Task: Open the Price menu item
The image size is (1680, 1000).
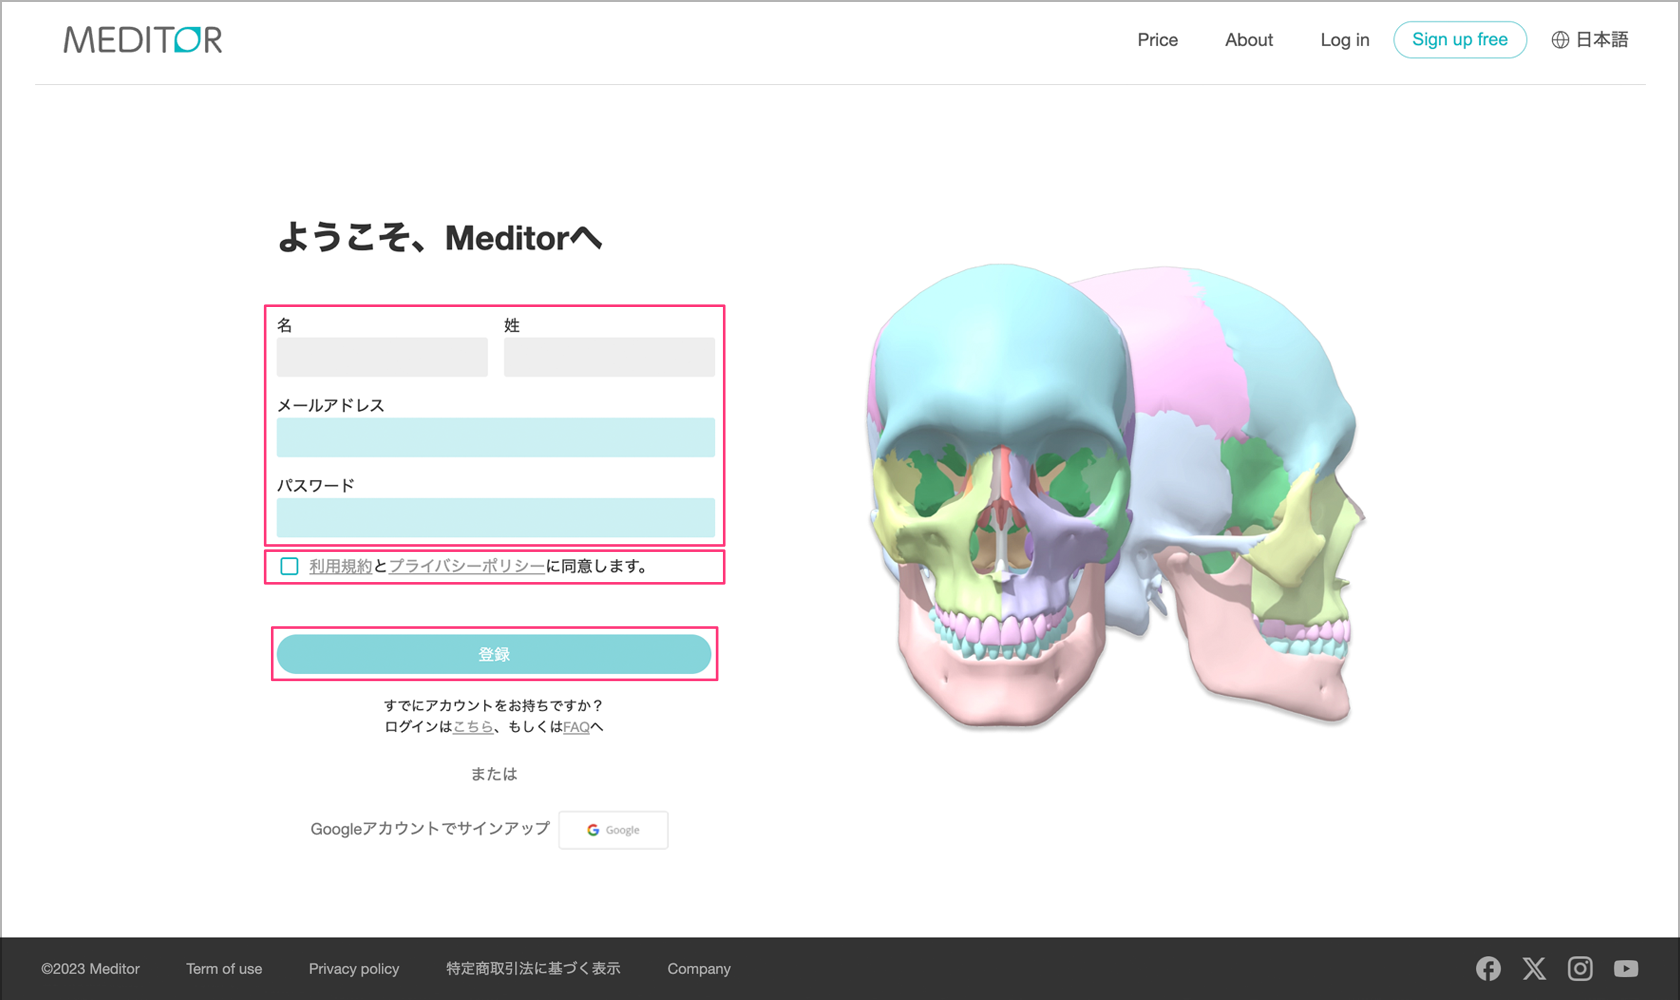Action: click(1157, 40)
